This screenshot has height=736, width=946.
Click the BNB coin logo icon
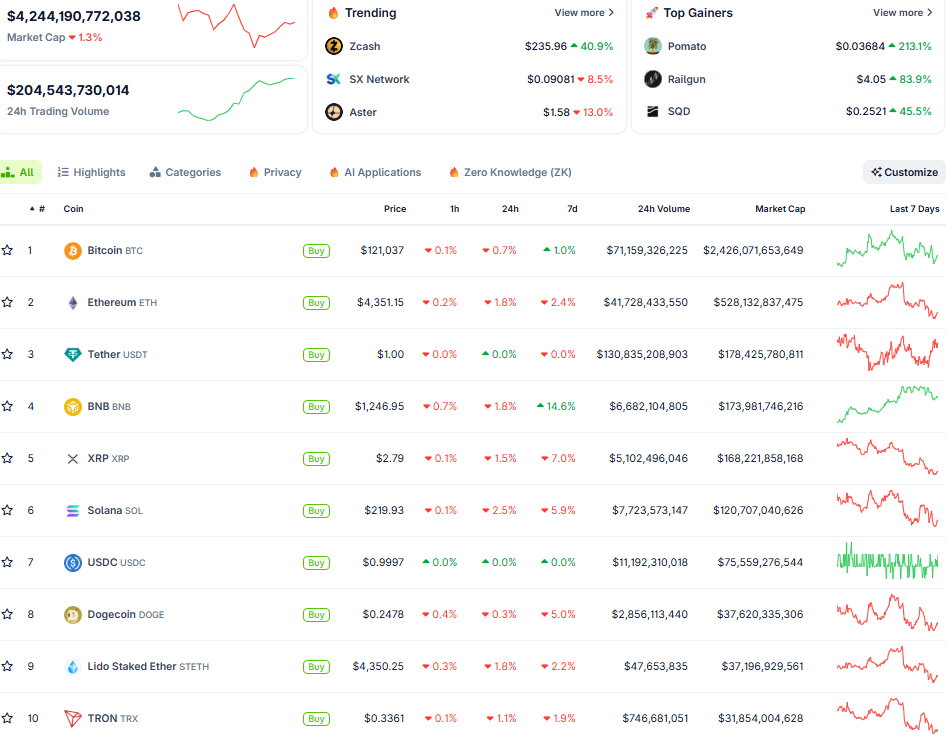(x=72, y=407)
